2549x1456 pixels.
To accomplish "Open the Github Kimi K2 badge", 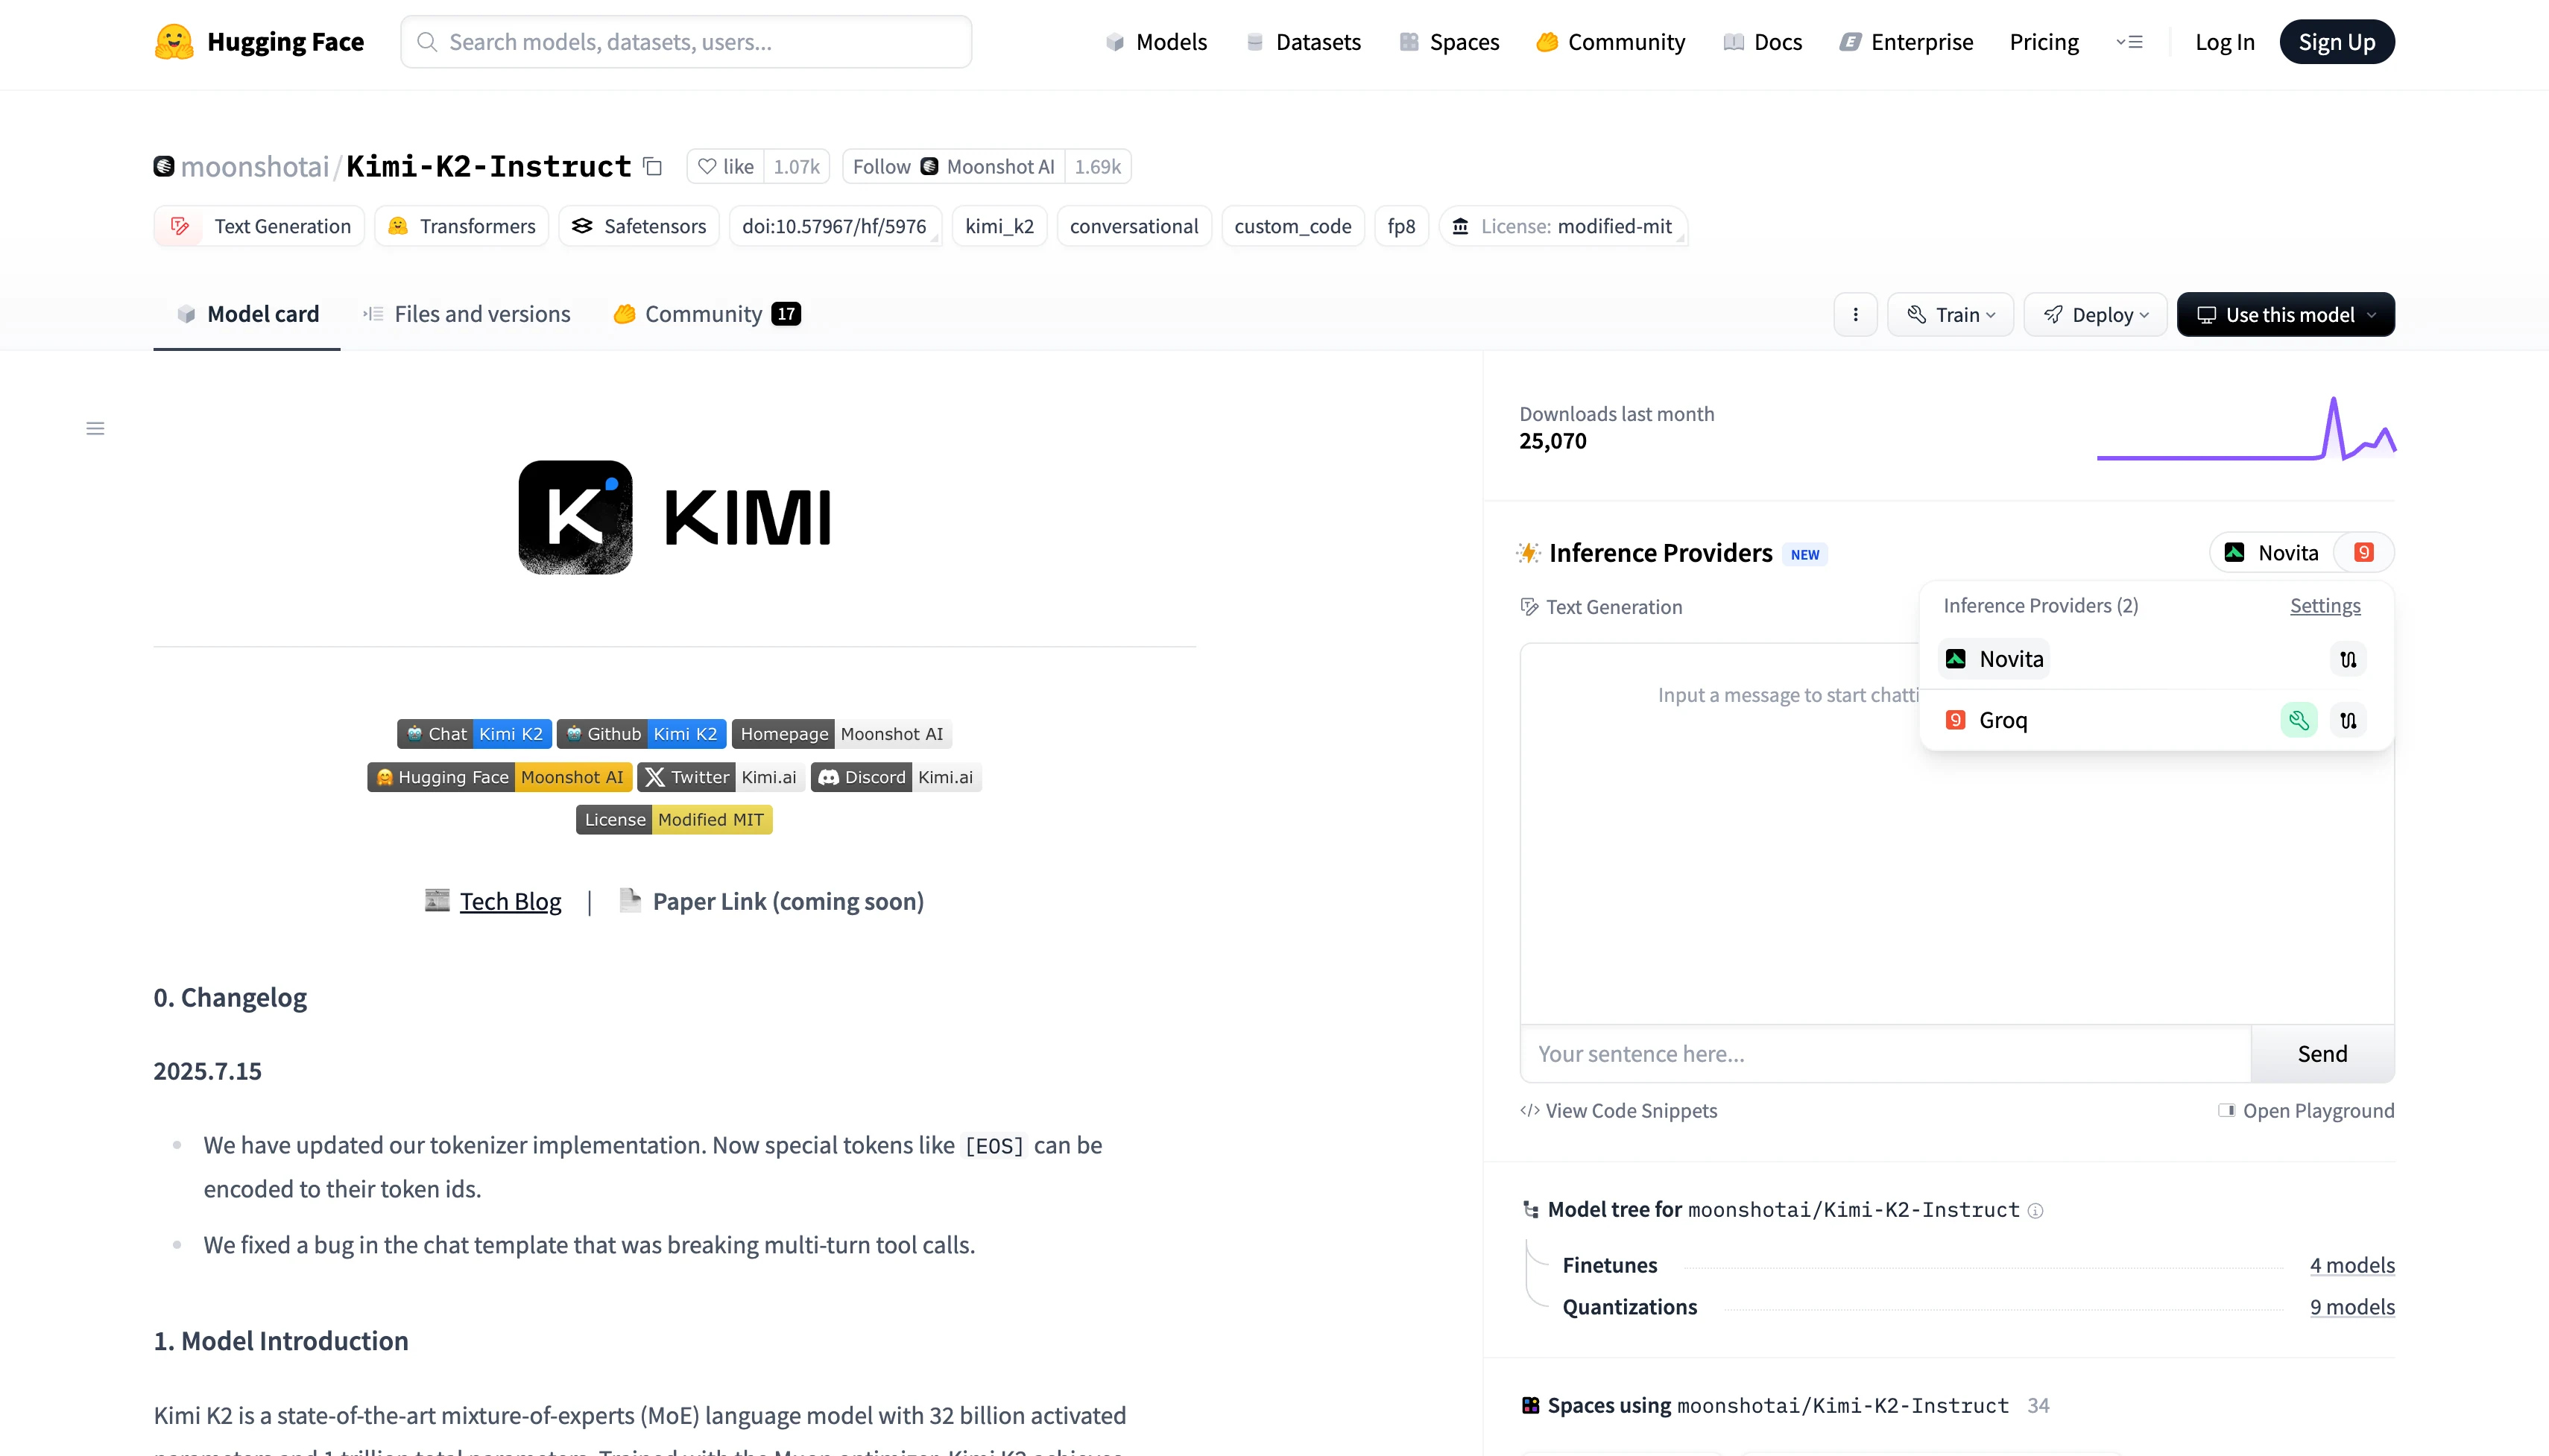I will tap(641, 734).
